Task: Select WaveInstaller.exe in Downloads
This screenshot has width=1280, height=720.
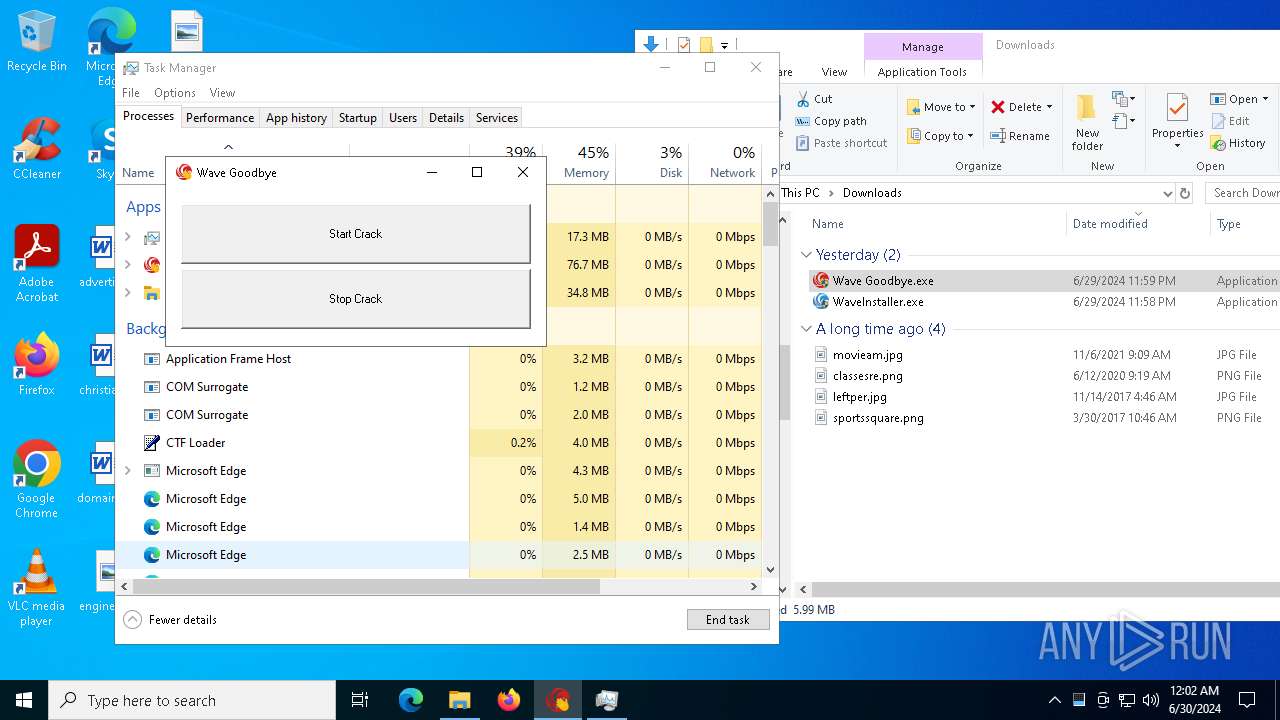Action: (878, 302)
